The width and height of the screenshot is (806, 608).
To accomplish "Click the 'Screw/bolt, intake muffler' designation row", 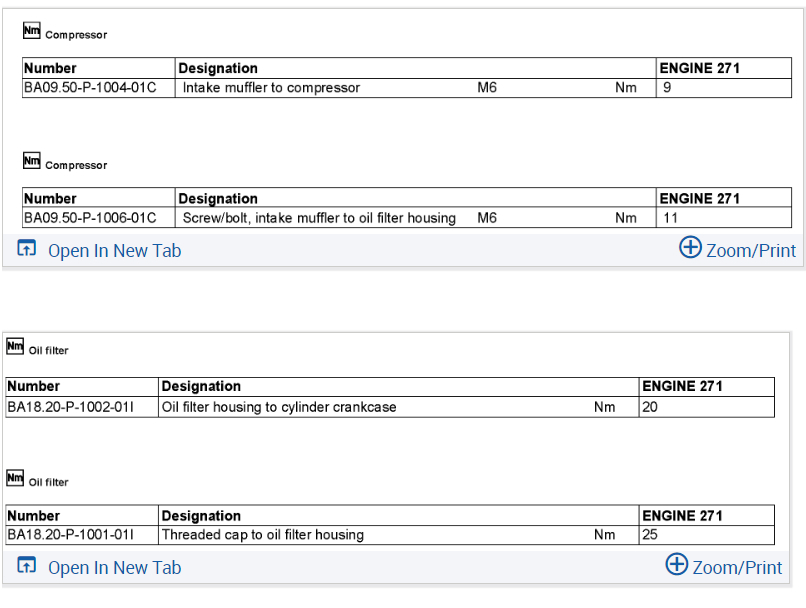I will pyautogui.click(x=319, y=218).
